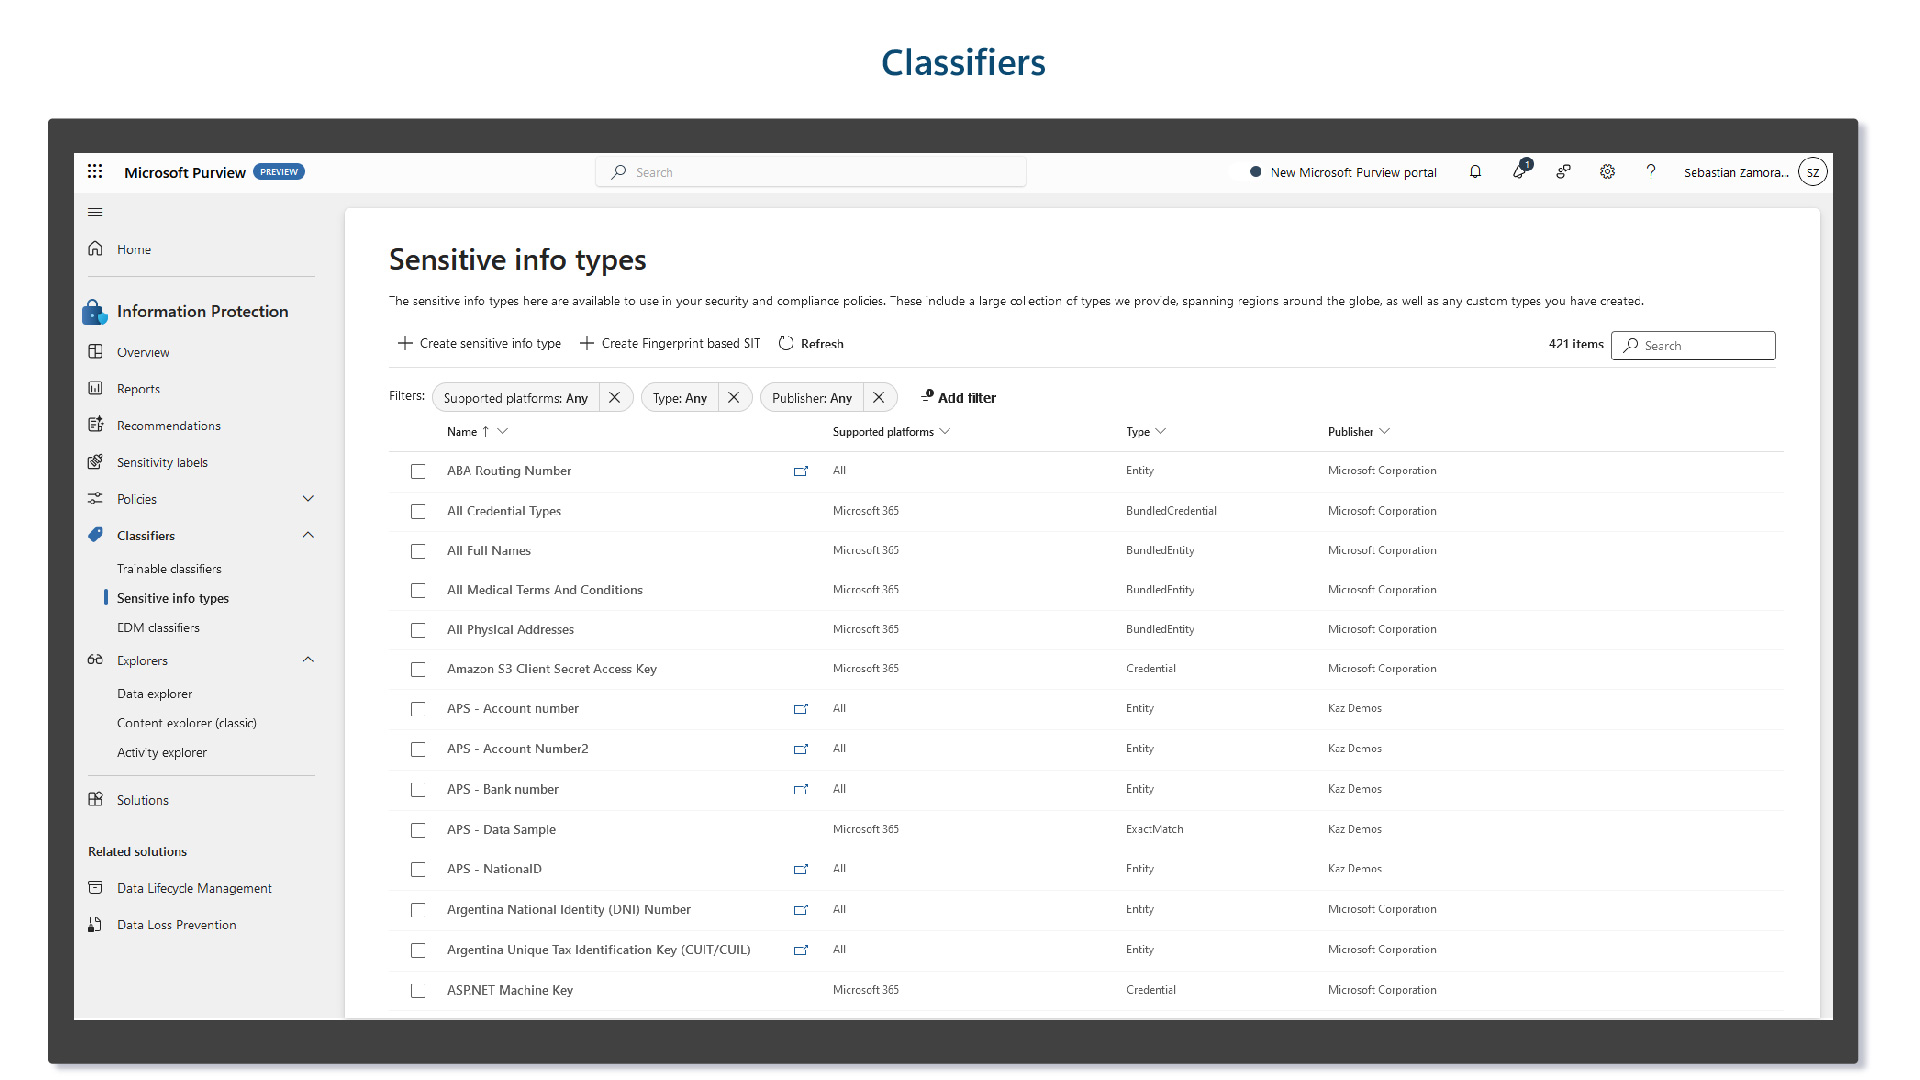The width and height of the screenshot is (1920, 1080).
Task: Click the Reports chart icon
Action: (x=96, y=388)
